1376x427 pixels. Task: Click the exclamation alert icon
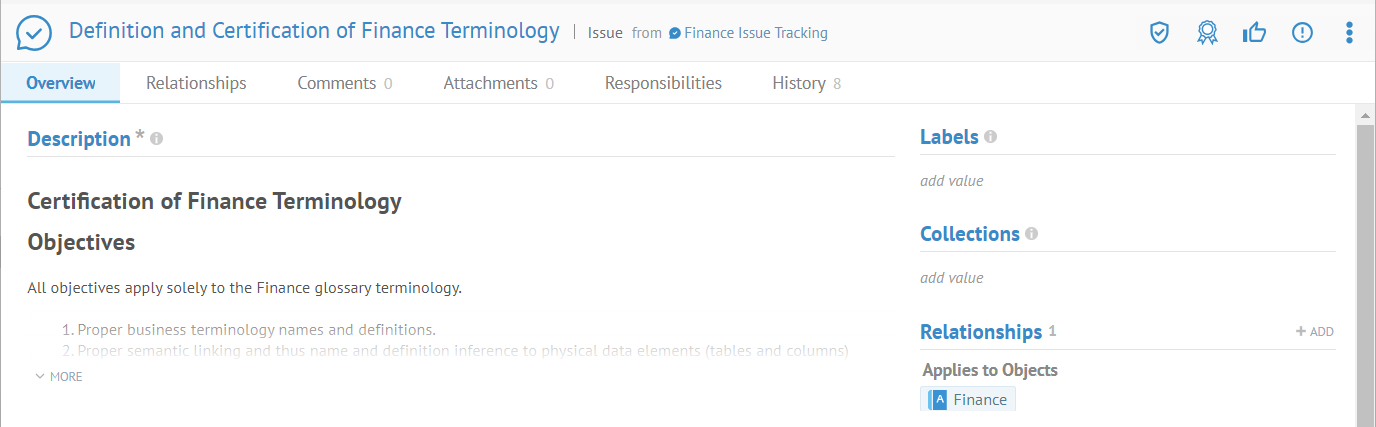coord(1302,33)
